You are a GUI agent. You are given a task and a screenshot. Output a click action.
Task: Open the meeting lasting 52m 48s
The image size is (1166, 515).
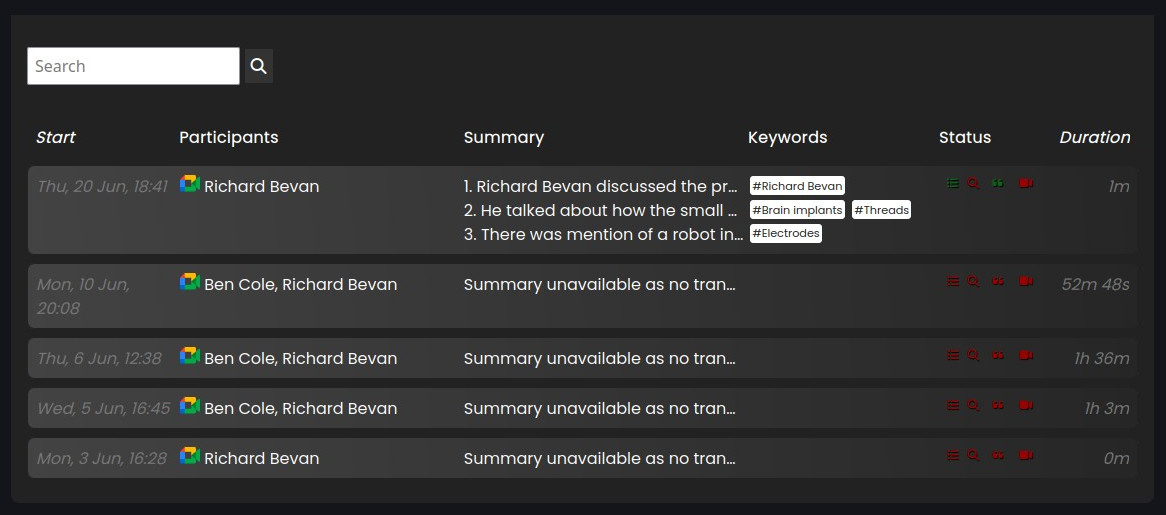(x=583, y=296)
